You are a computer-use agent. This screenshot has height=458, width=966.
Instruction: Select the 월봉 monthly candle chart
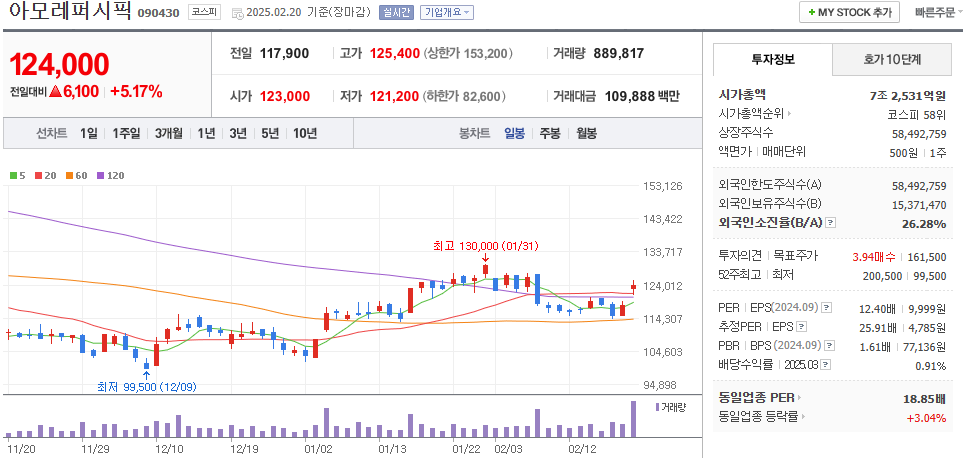pyautogui.click(x=586, y=133)
